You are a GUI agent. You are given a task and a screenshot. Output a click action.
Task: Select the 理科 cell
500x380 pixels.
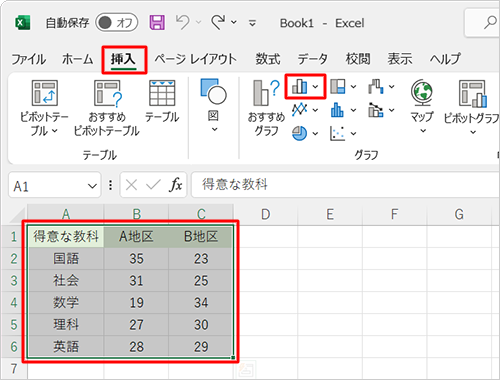tap(66, 324)
